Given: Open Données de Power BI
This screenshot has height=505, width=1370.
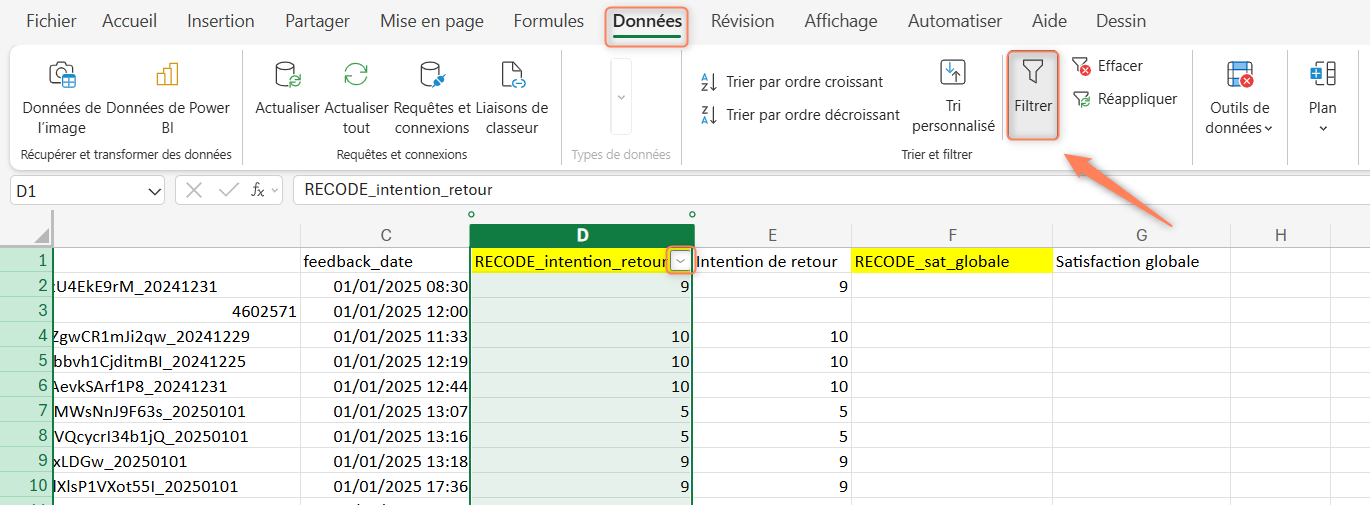Looking at the screenshot, I should [x=167, y=76].
